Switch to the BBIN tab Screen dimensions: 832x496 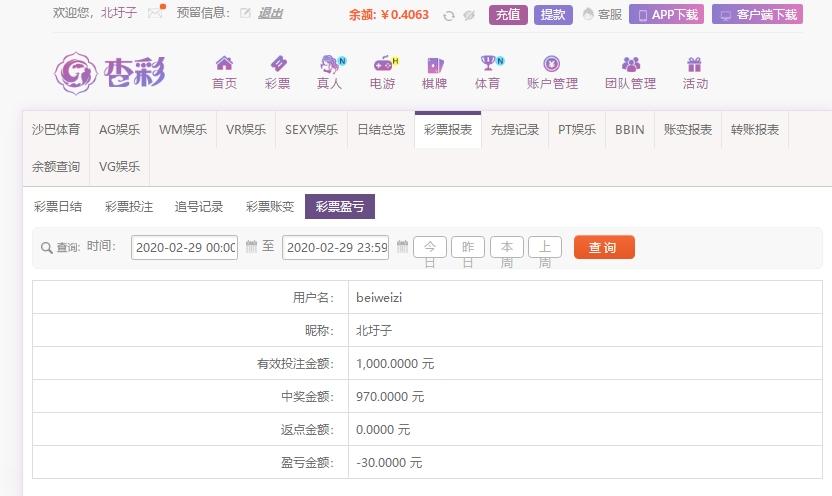click(630, 129)
